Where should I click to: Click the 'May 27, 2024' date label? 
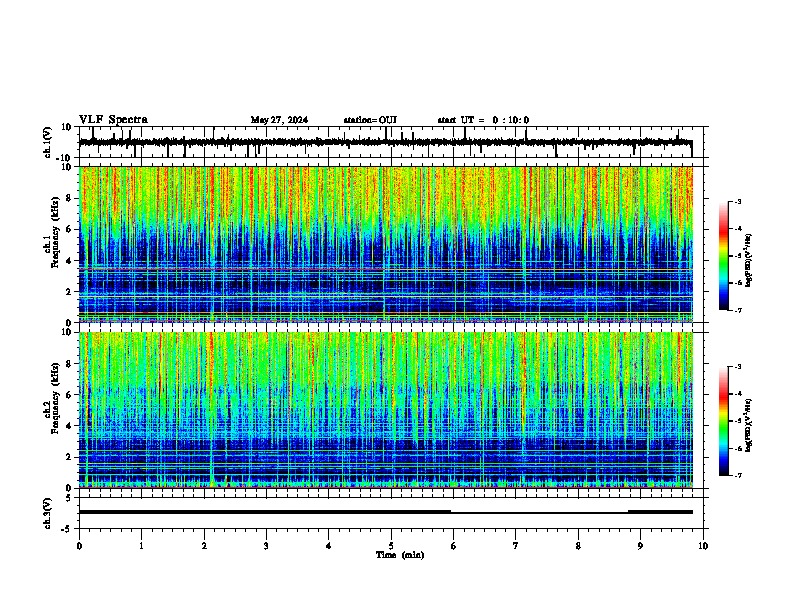point(279,120)
